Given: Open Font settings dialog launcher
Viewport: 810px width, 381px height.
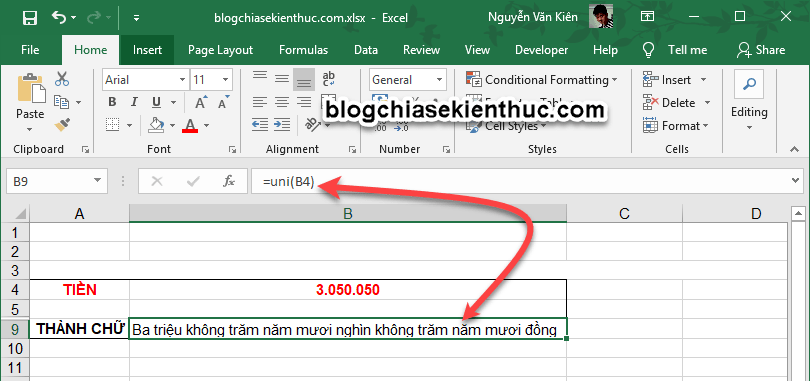Looking at the screenshot, I should [232, 149].
